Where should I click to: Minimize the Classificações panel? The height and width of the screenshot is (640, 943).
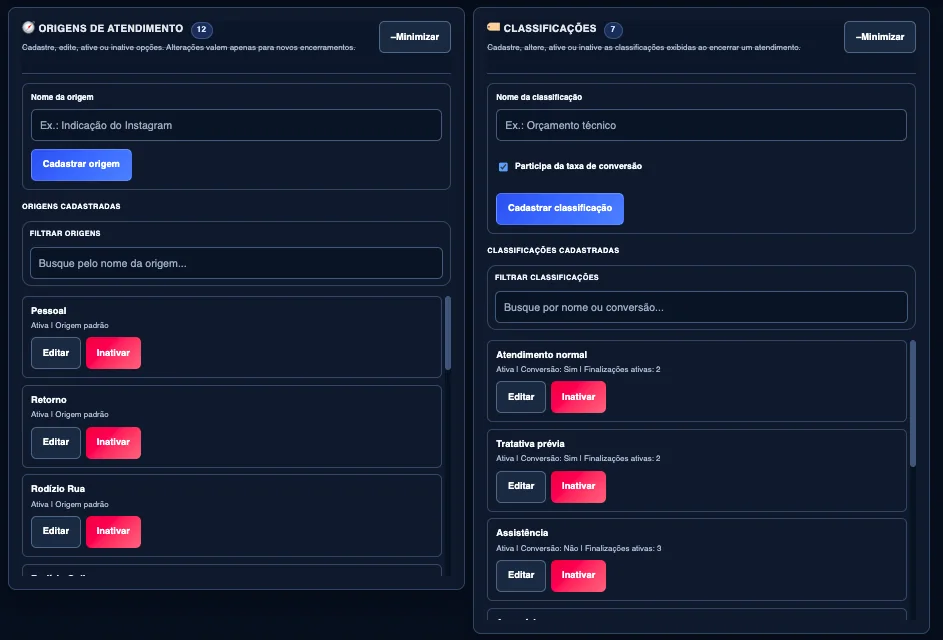(880, 37)
